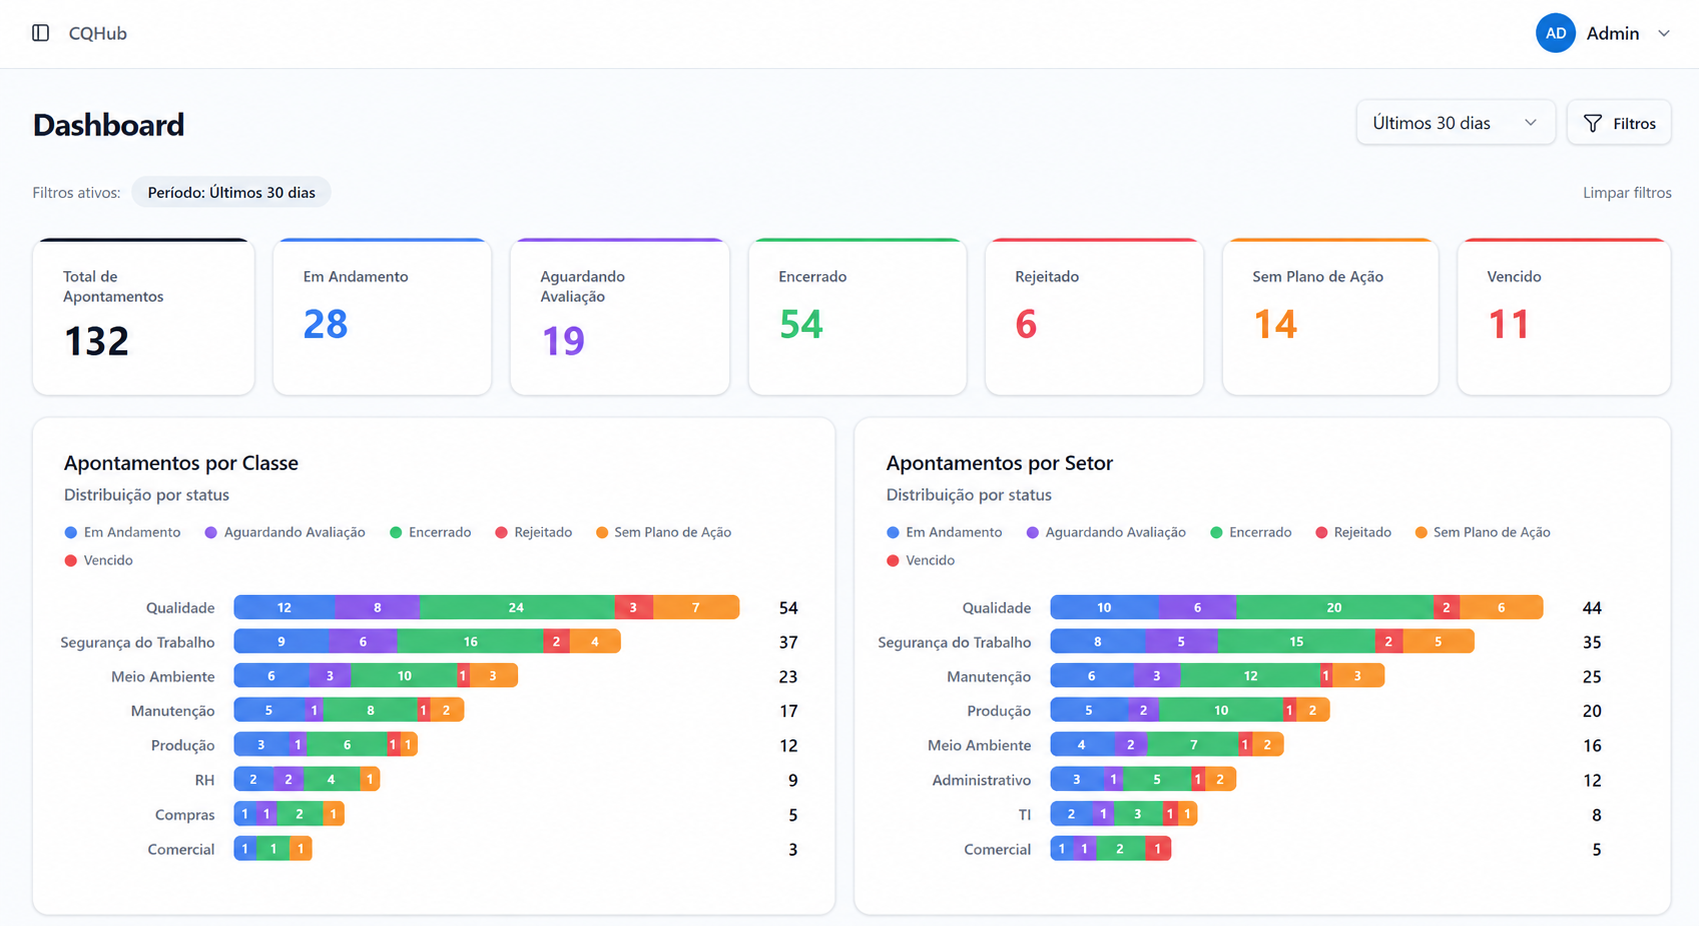
Task: Click the TI sector row label
Action: coord(1024,814)
